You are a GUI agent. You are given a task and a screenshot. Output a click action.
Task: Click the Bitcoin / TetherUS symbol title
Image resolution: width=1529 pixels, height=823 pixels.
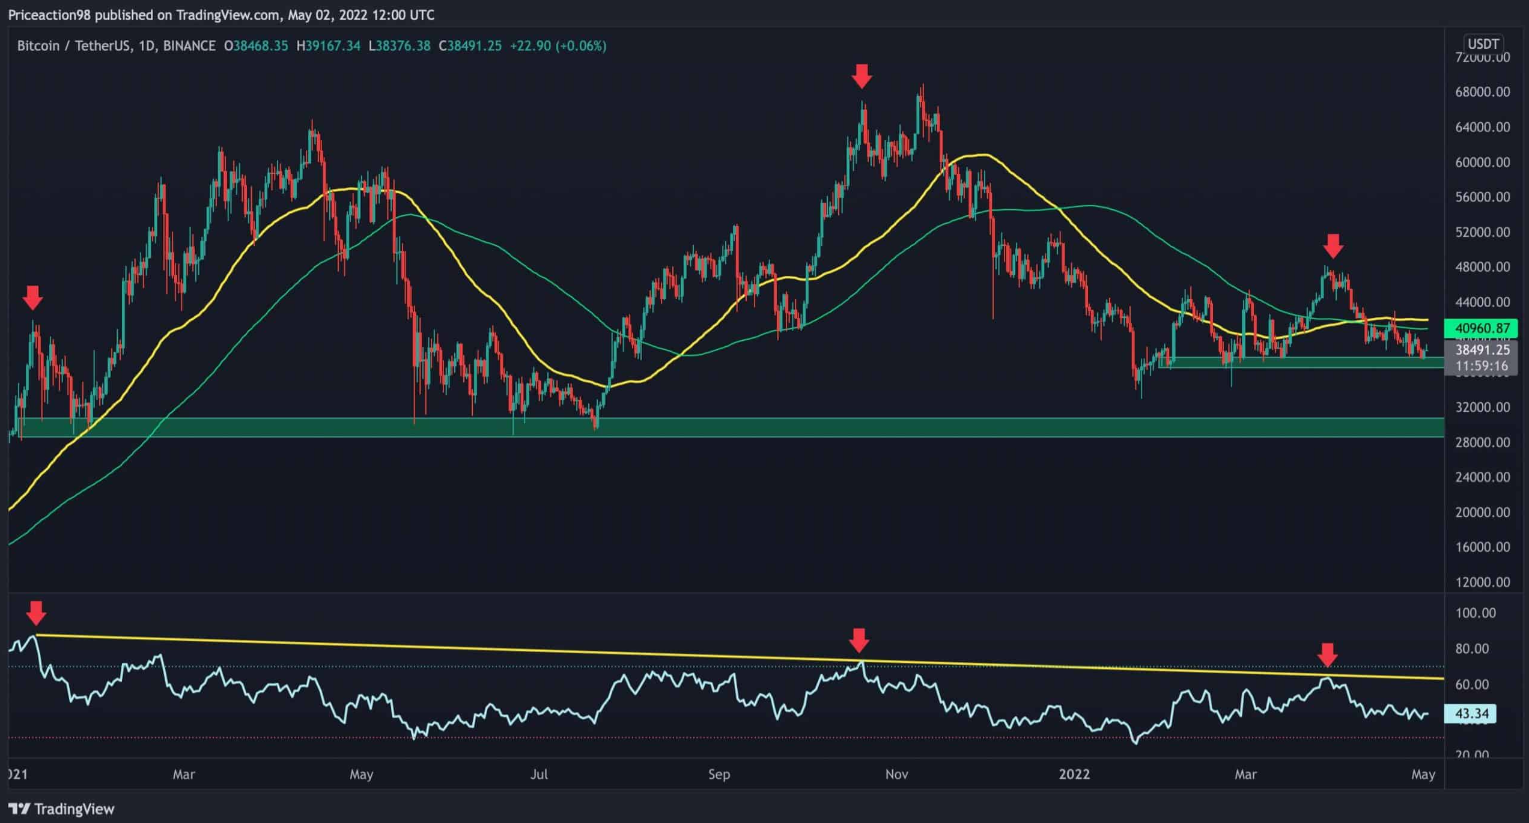click(116, 46)
